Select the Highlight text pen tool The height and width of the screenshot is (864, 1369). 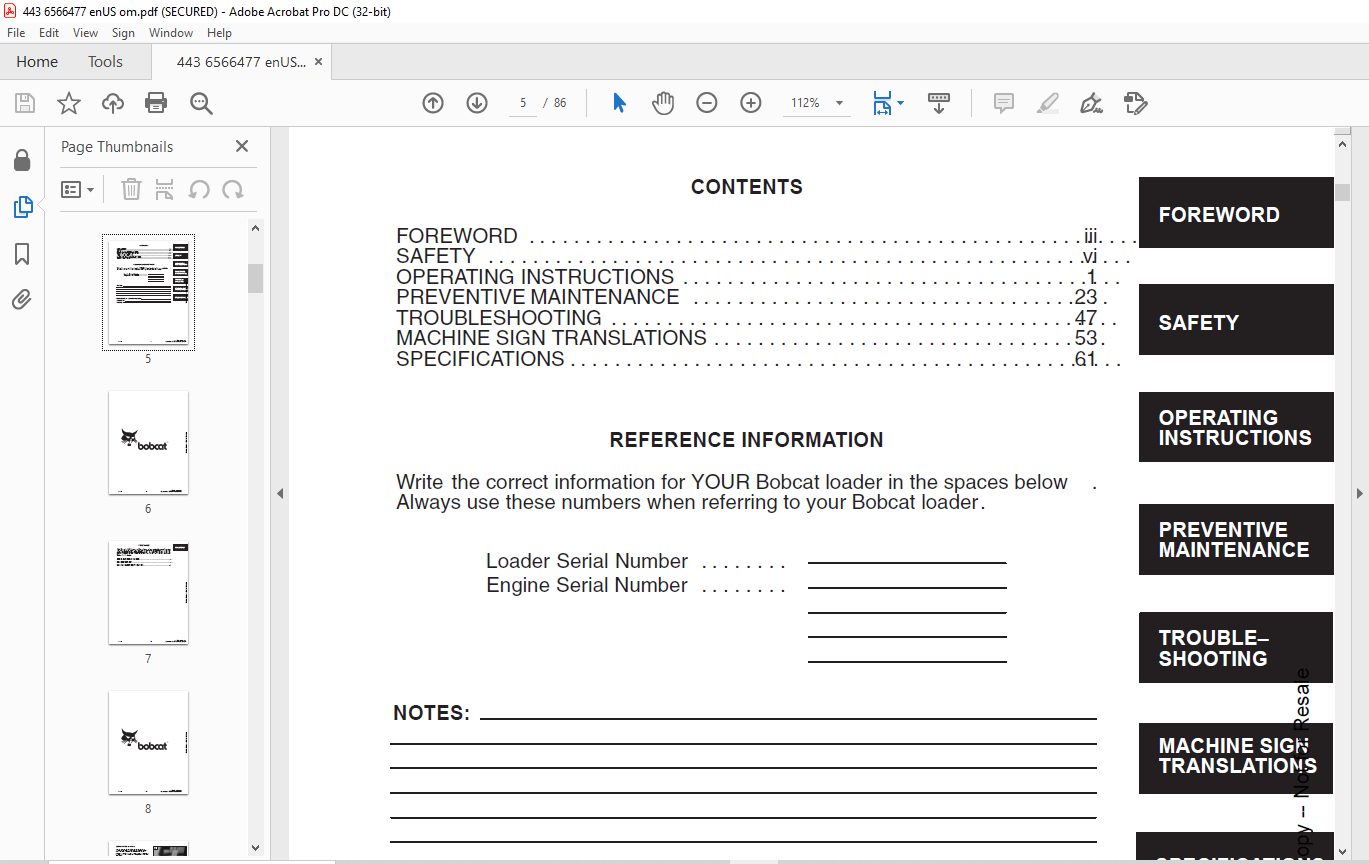coord(1048,103)
